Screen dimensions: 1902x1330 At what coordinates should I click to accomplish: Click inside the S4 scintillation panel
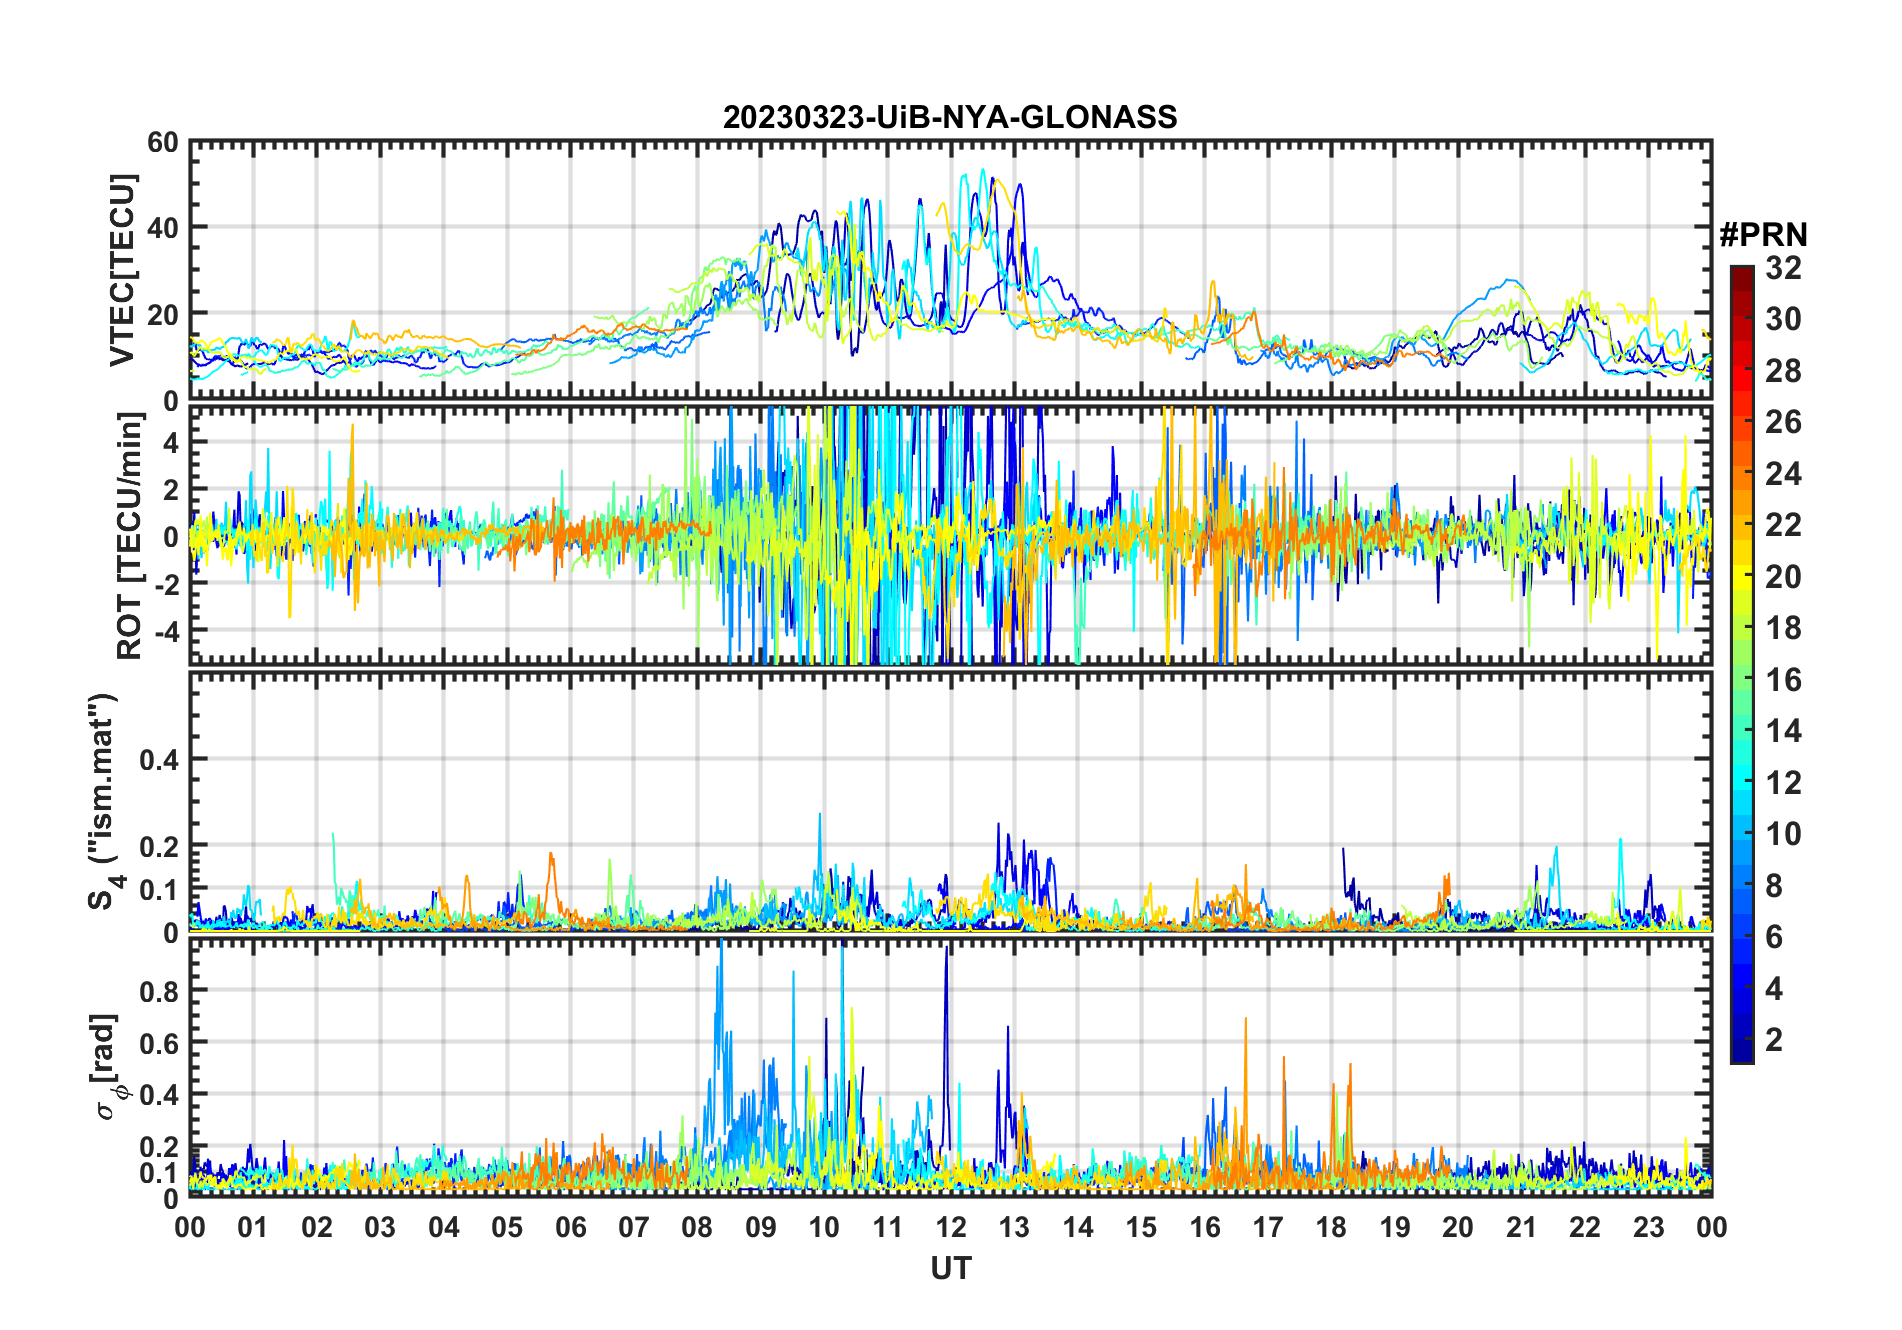pos(950,801)
